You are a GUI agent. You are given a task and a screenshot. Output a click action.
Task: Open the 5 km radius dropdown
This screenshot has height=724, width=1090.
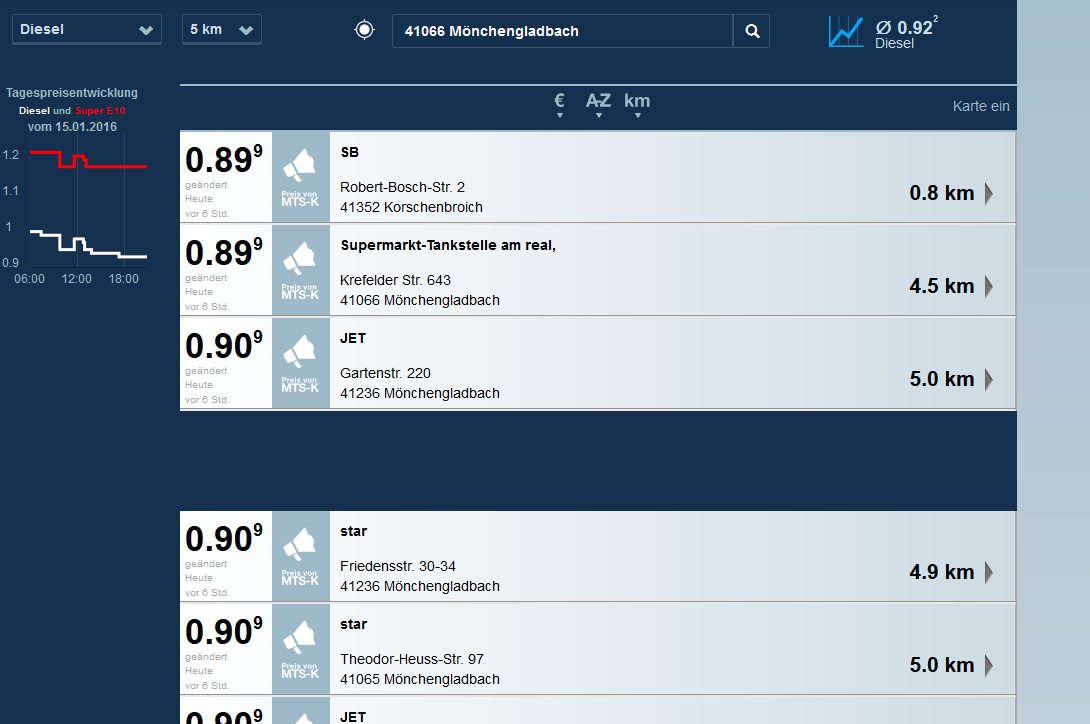(222, 29)
